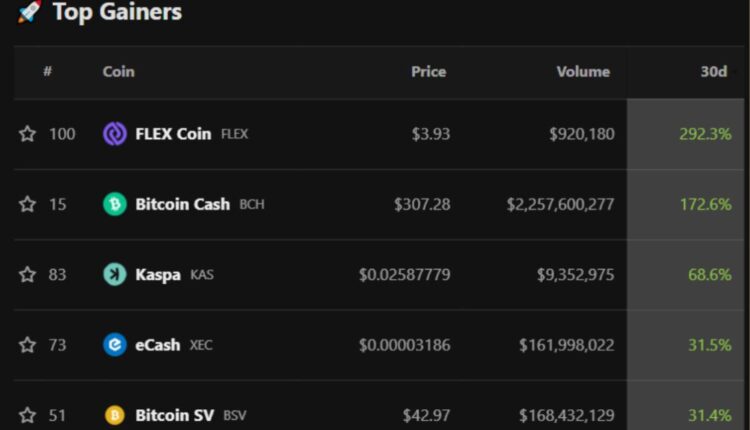Open the FLEX Coin name link

(173, 134)
